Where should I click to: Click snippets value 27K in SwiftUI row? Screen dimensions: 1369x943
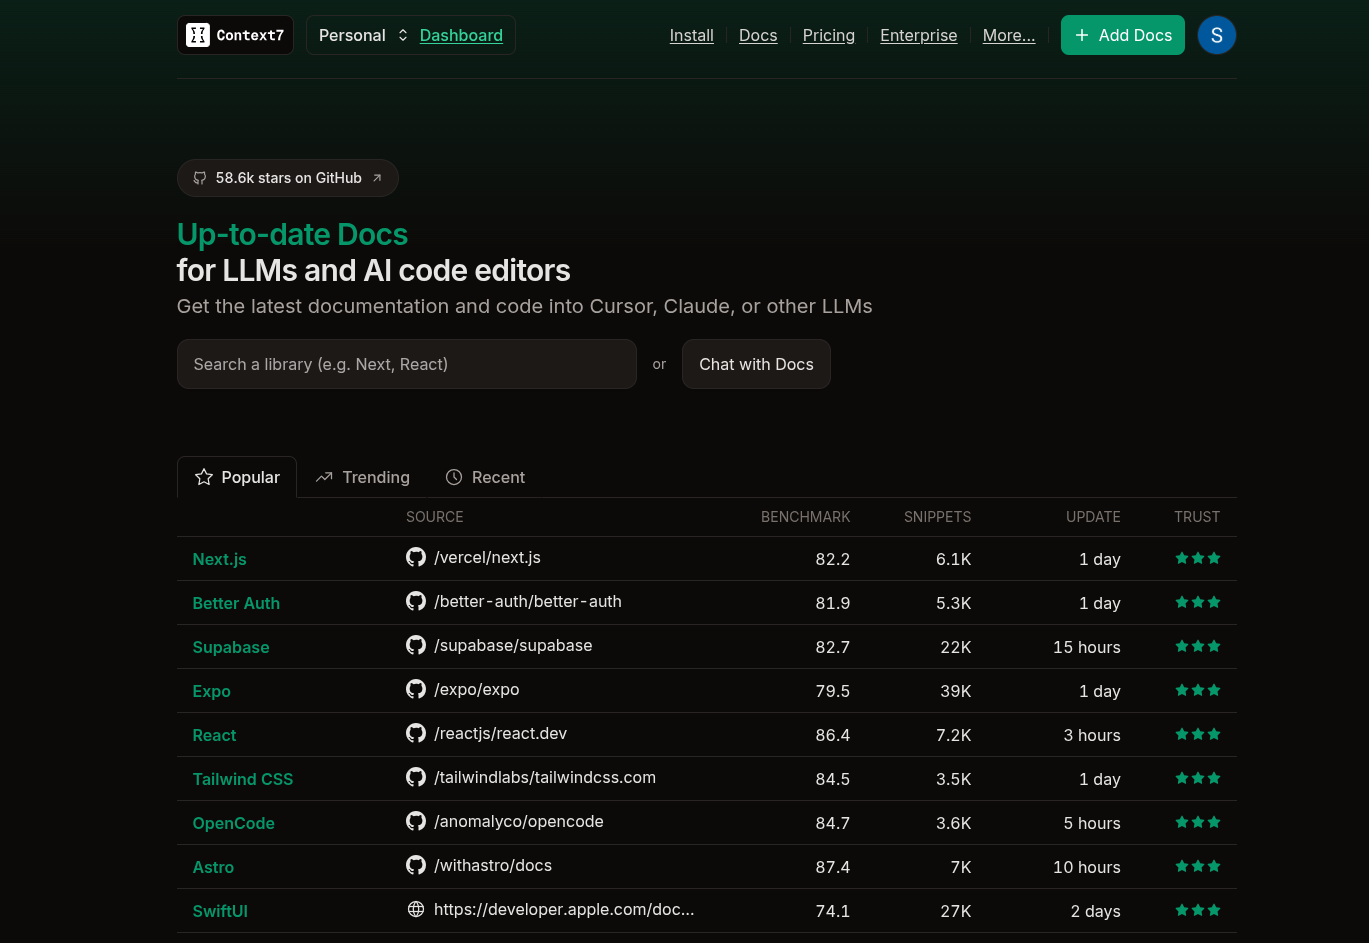956,911
